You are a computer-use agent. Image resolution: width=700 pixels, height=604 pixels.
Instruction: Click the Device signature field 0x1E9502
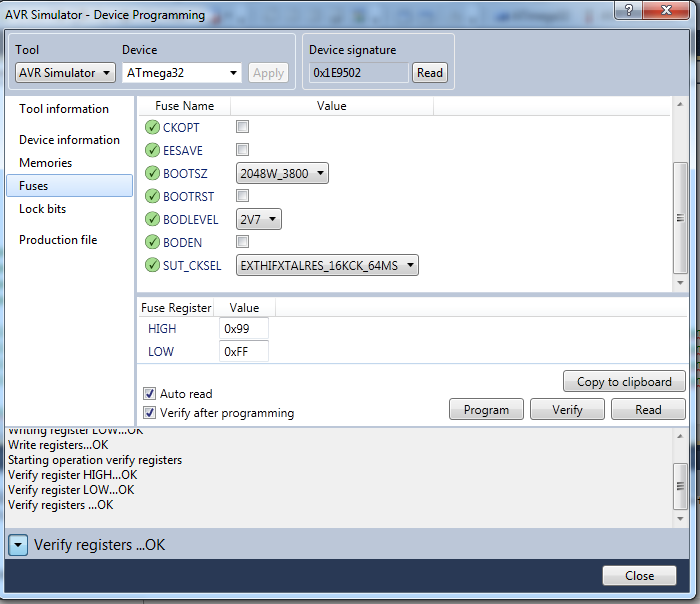click(x=358, y=73)
